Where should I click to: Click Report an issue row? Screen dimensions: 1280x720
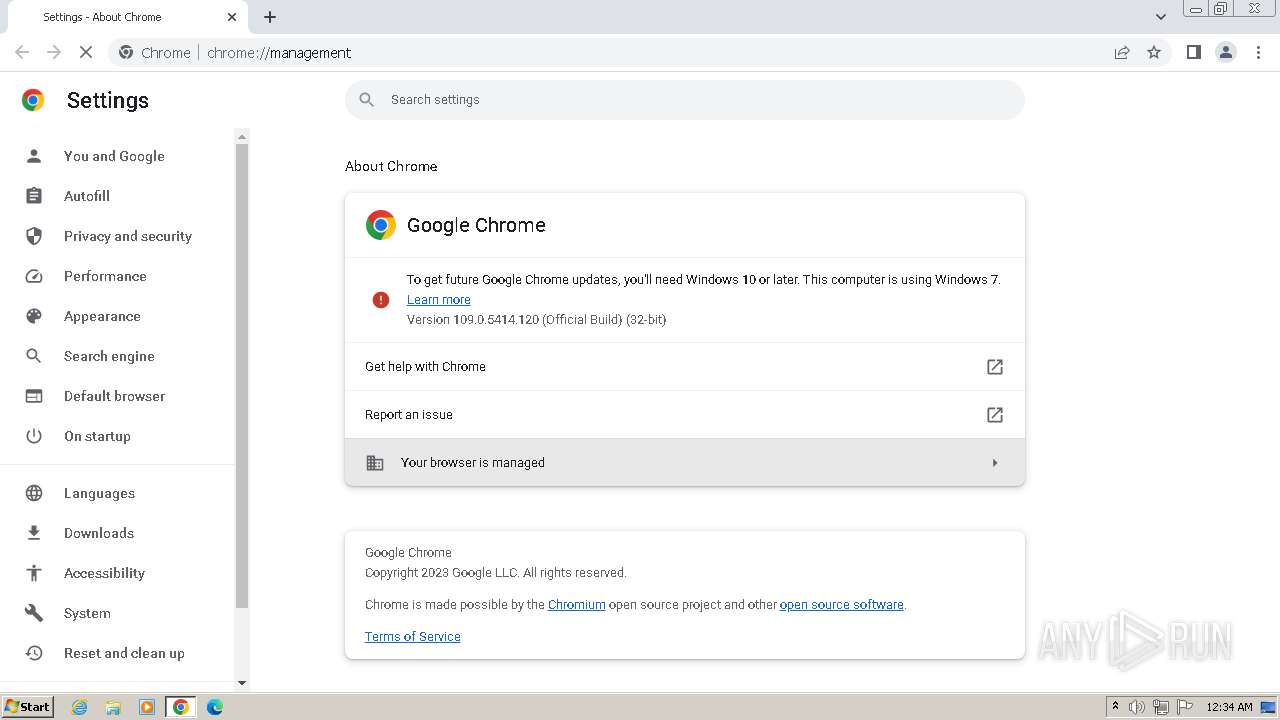tap(685, 415)
